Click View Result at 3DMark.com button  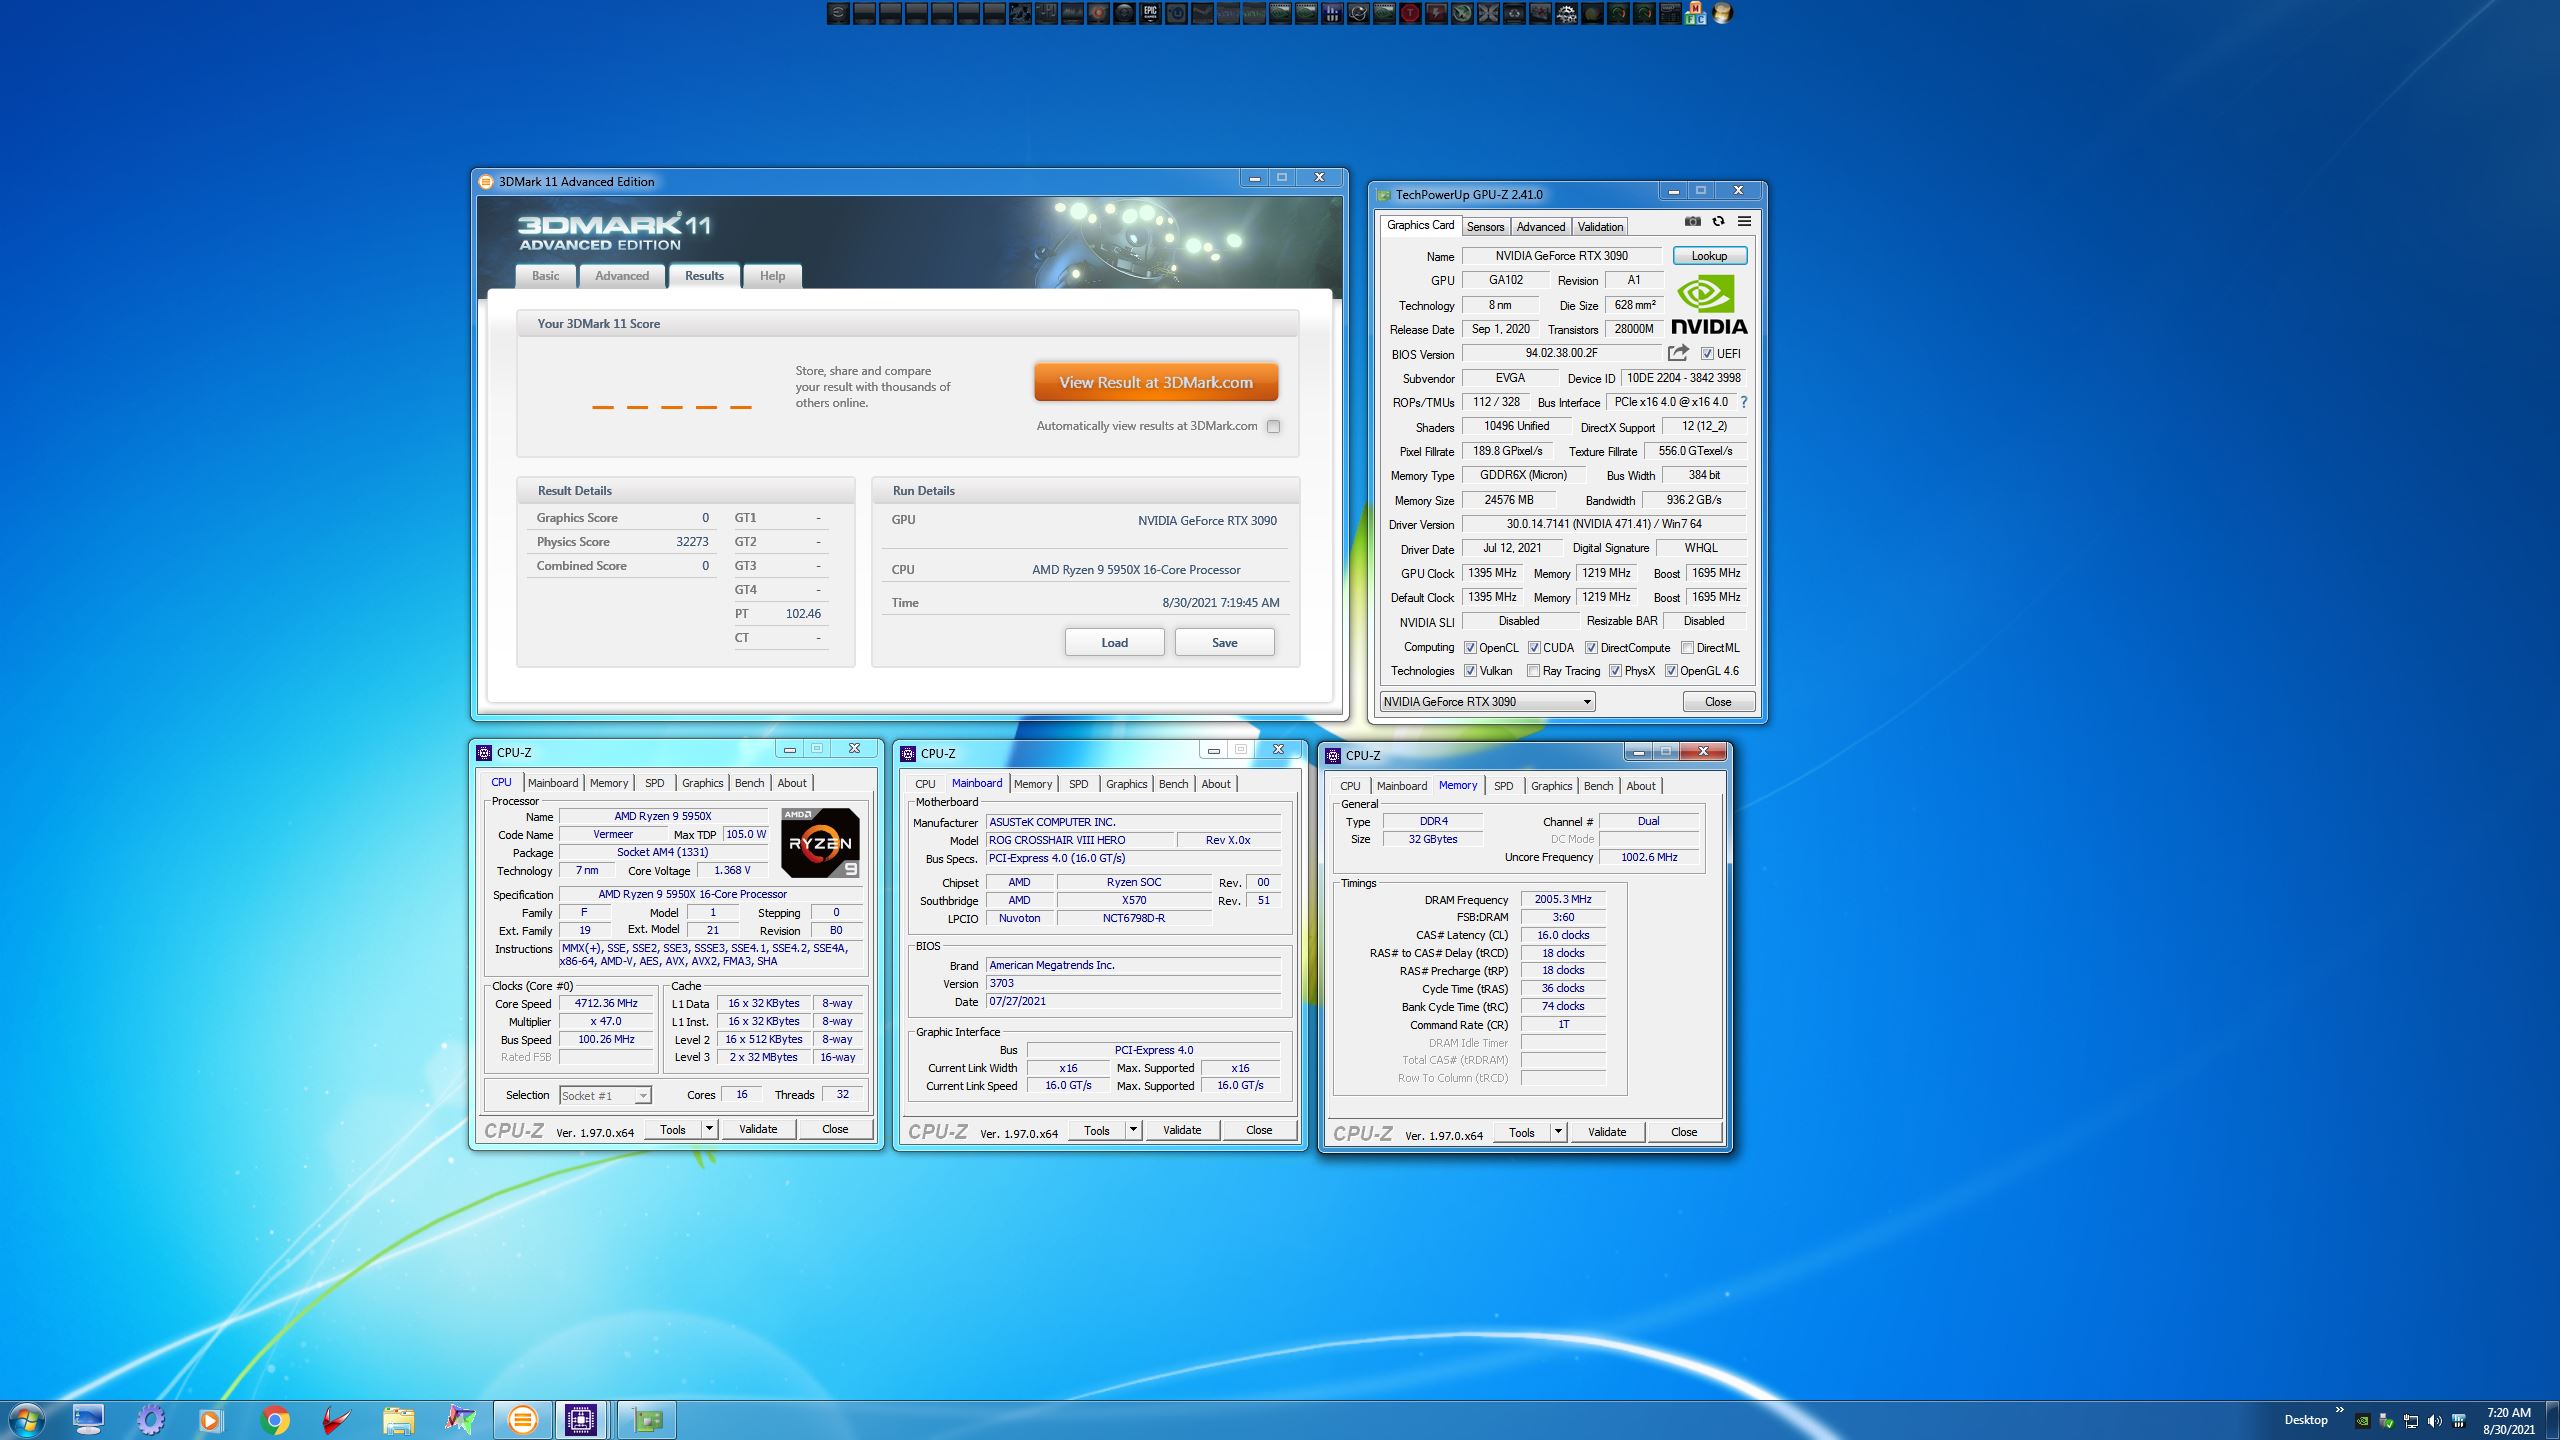click(x=1155, y=383)
